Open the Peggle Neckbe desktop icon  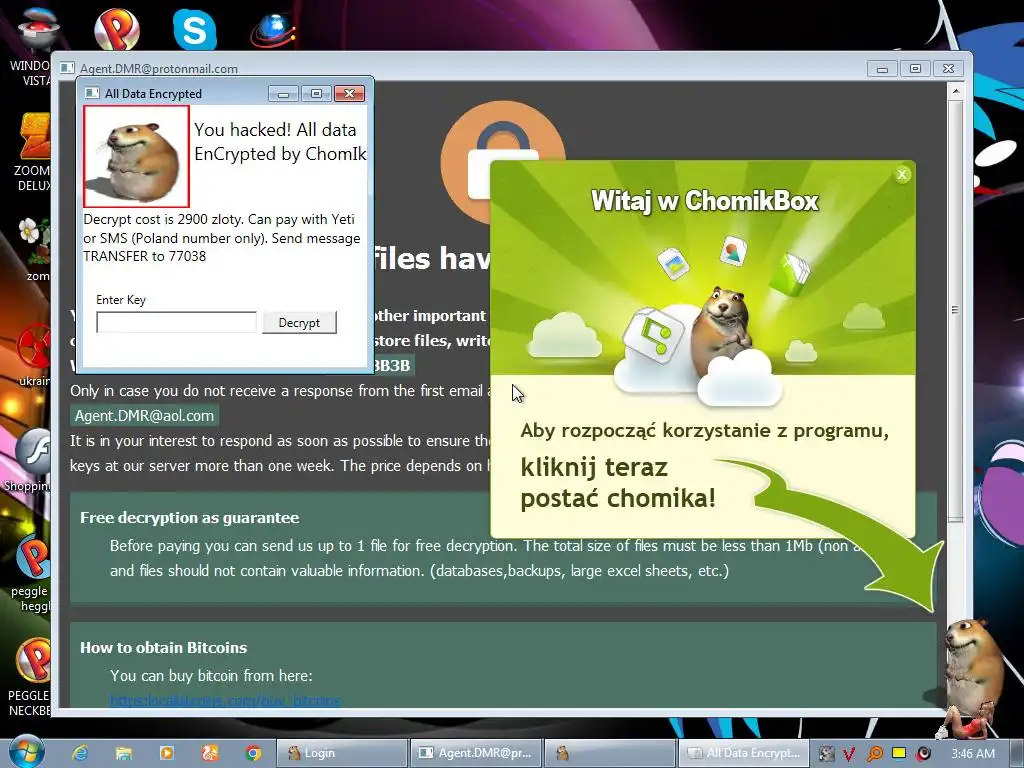tap(30, 678)
